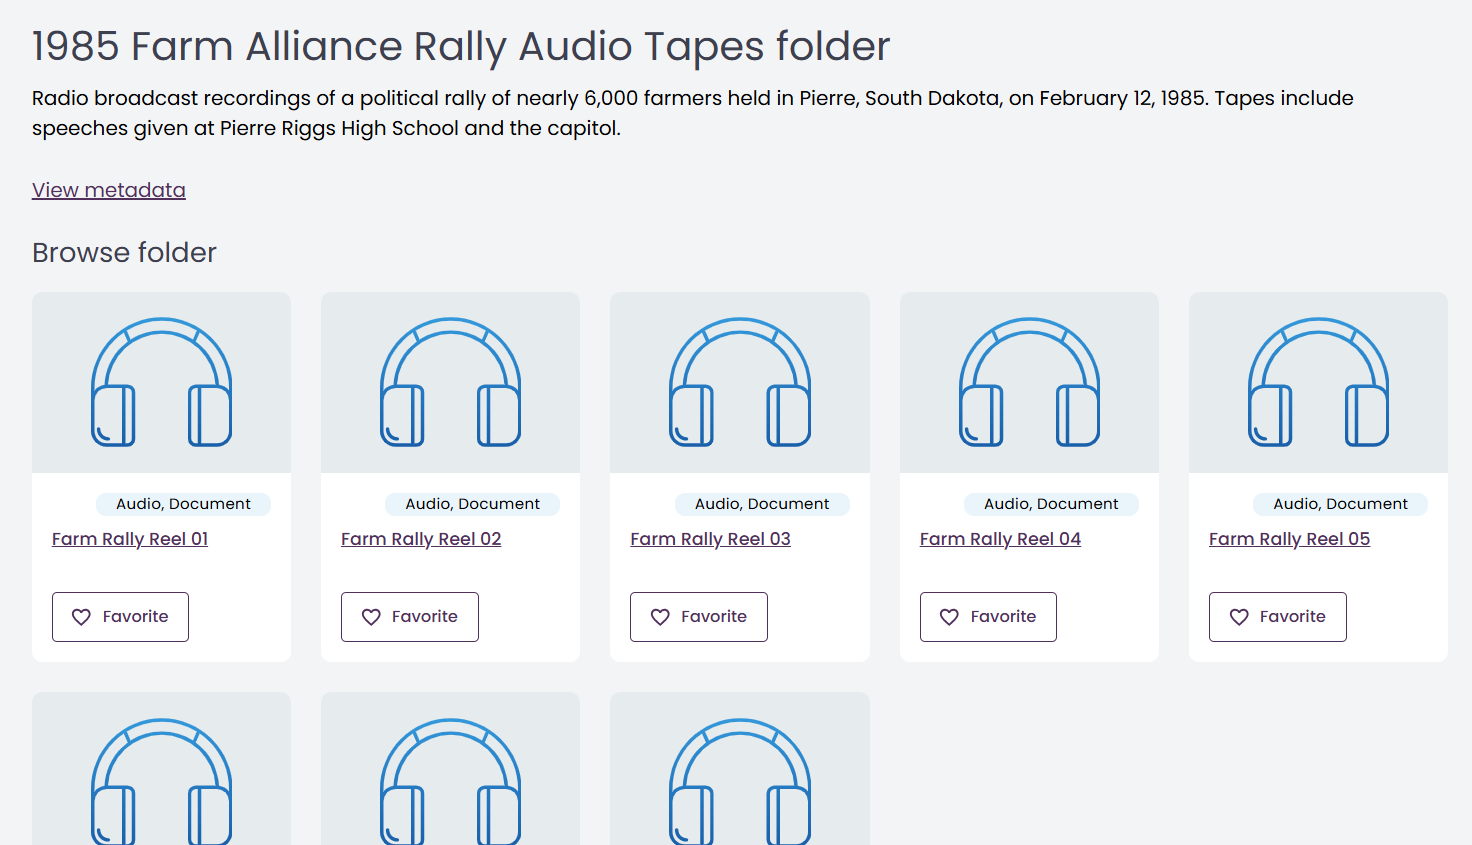This screenshot has height=845, width=1472.
Task: Click the headphones icon above Farm Rally Reel 03
Action: click(x=739, y=382)
